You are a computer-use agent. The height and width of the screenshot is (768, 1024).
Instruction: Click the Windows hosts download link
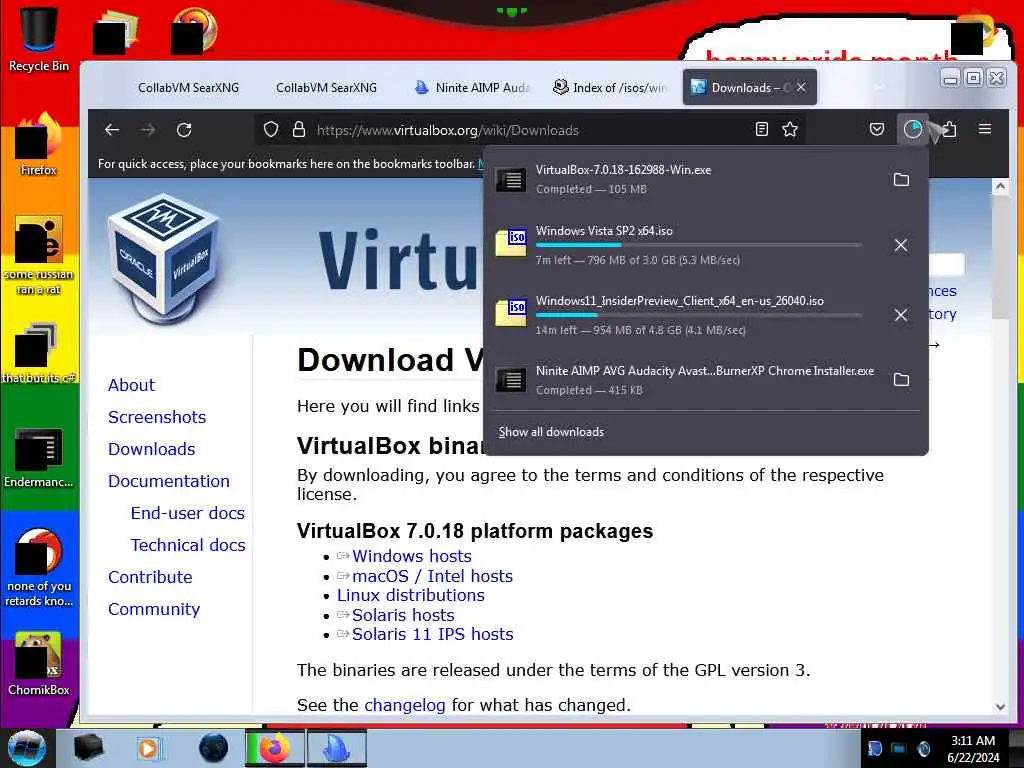pos(411,556)
